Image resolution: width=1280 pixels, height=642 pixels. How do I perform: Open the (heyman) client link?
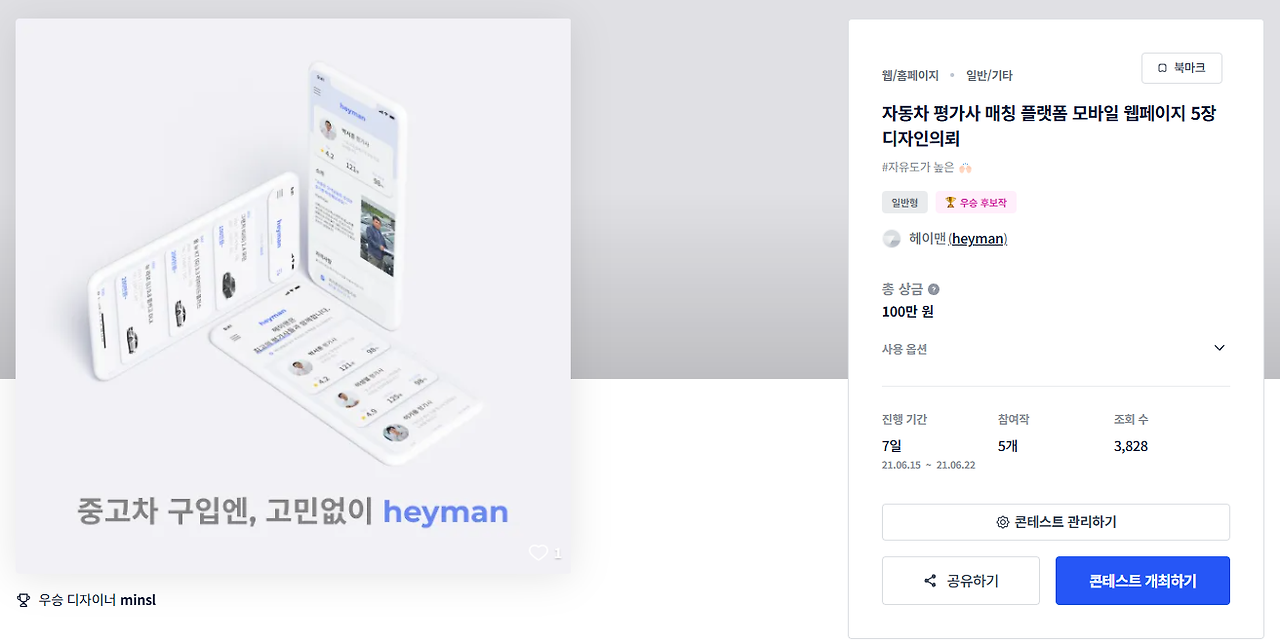tap(977, 239)
